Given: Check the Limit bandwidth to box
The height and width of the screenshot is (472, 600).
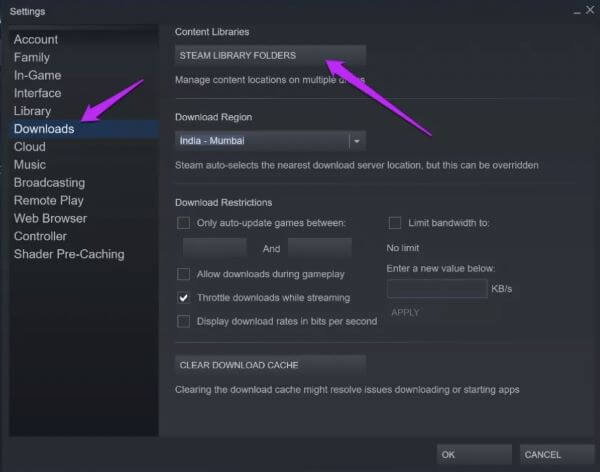Looking at the screenshot, I should pyautogui.click(x=395, y=223).
